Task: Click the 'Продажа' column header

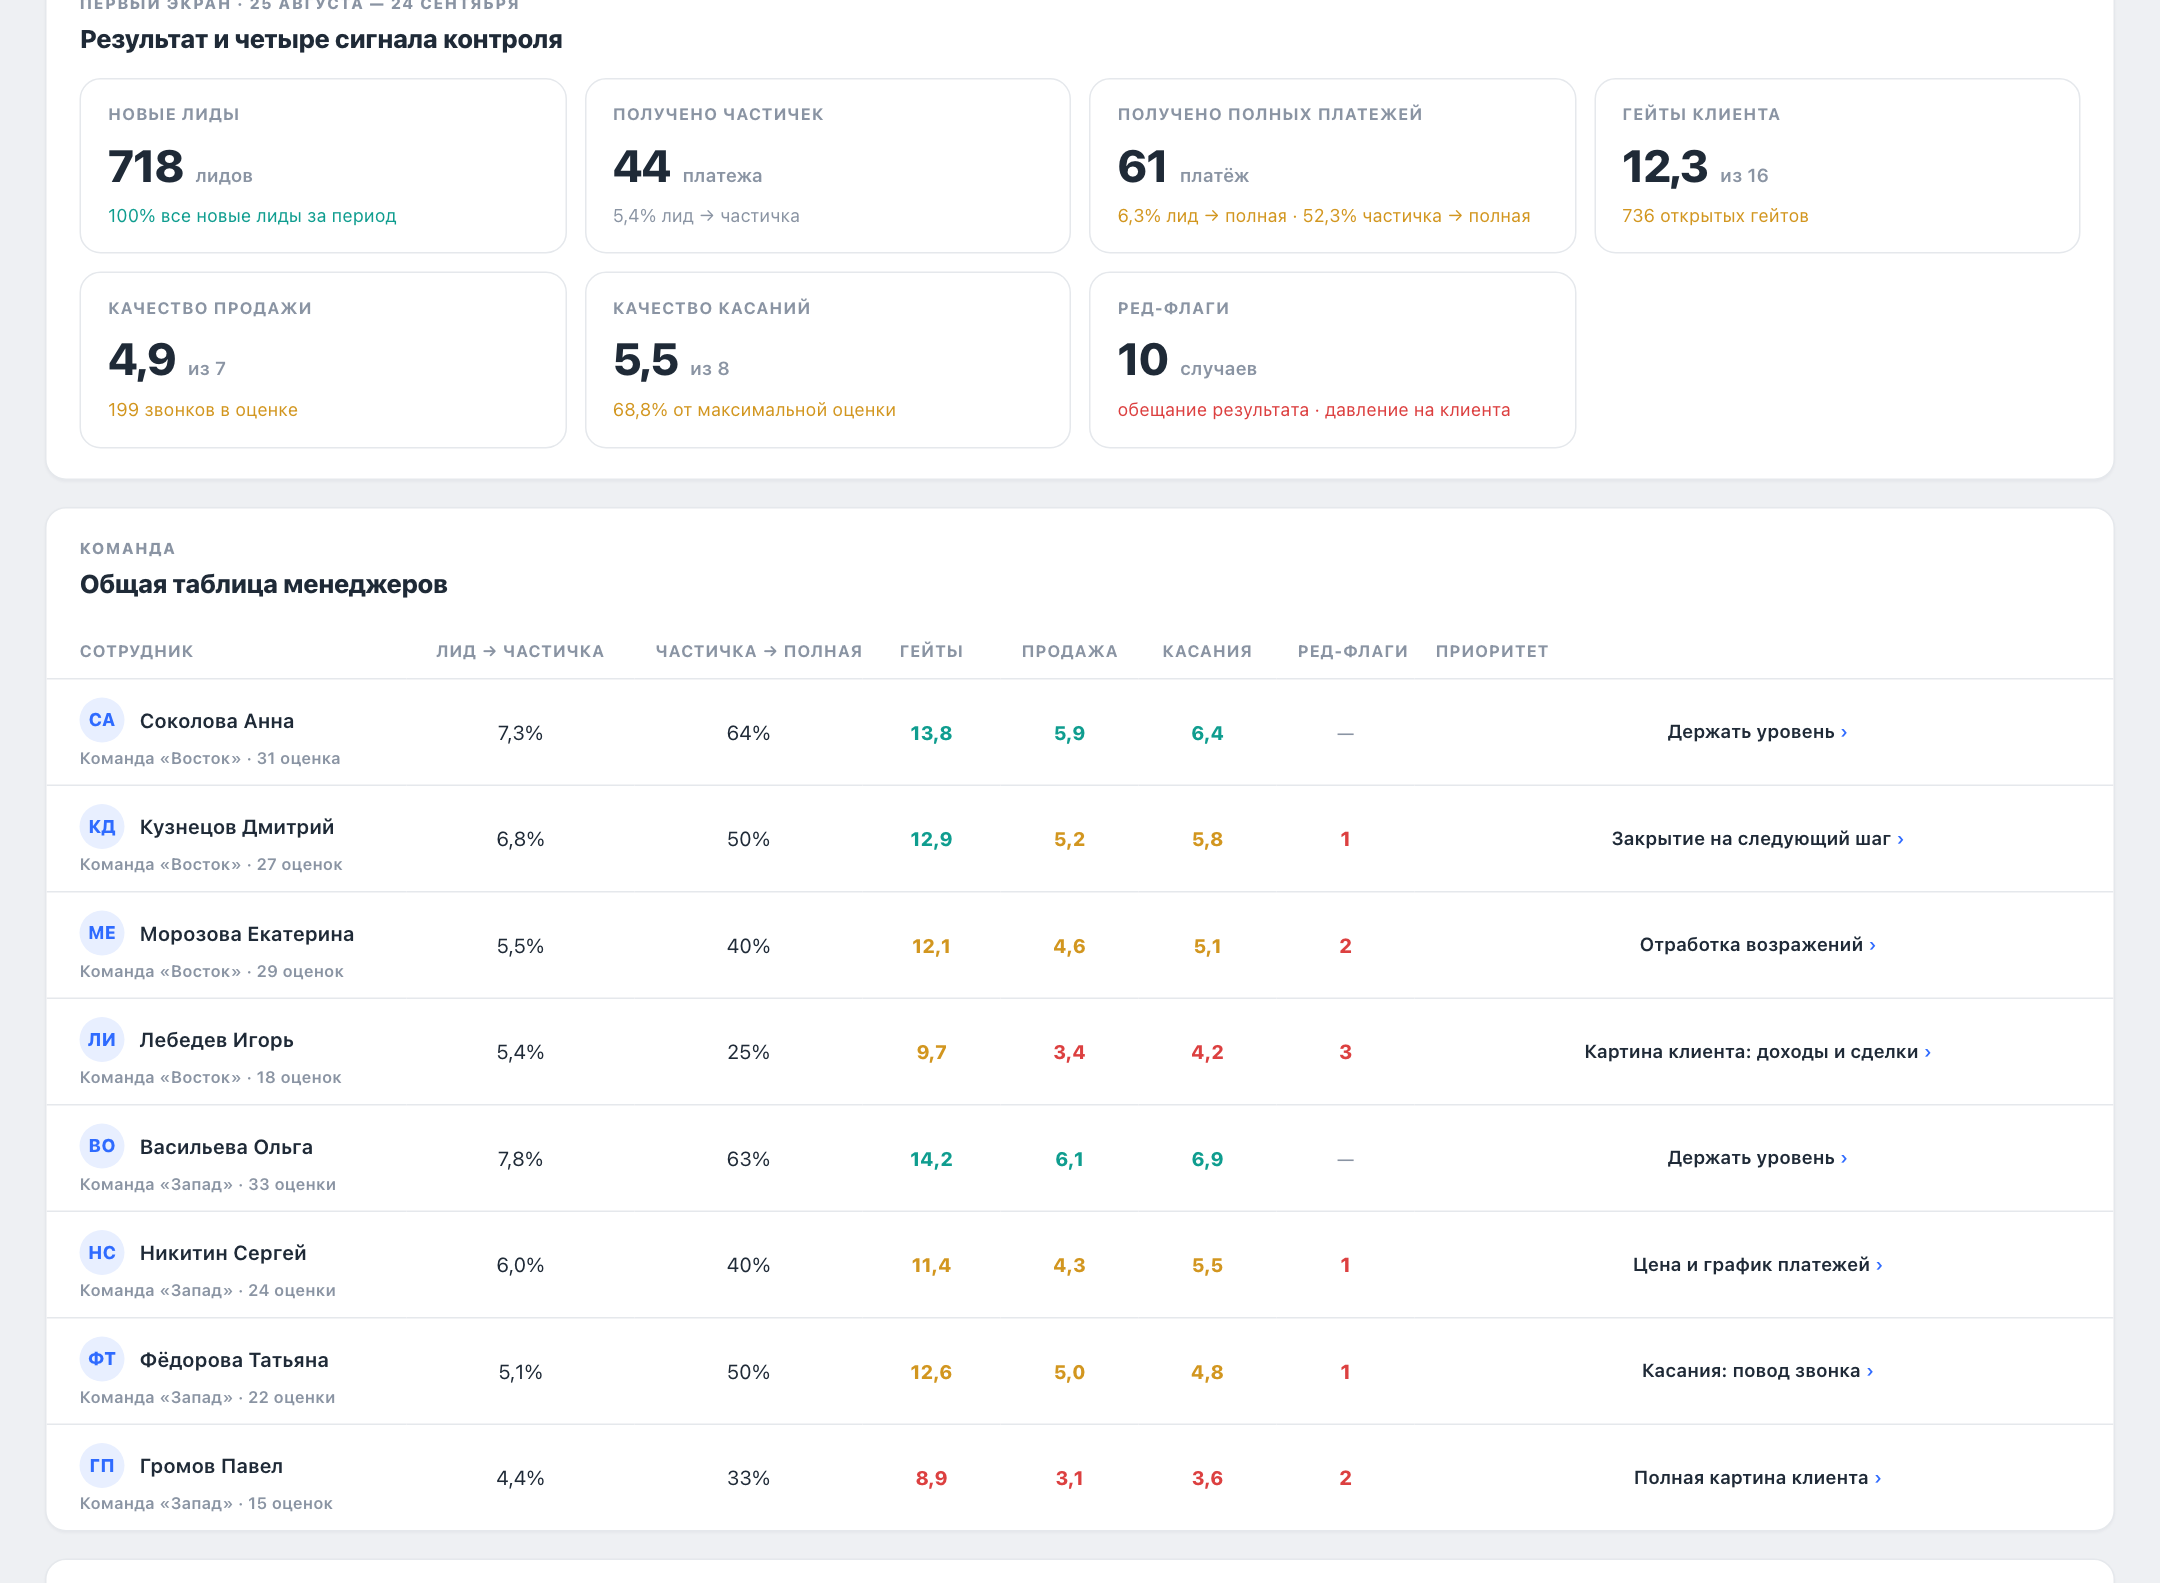Action: (1070, 651)
